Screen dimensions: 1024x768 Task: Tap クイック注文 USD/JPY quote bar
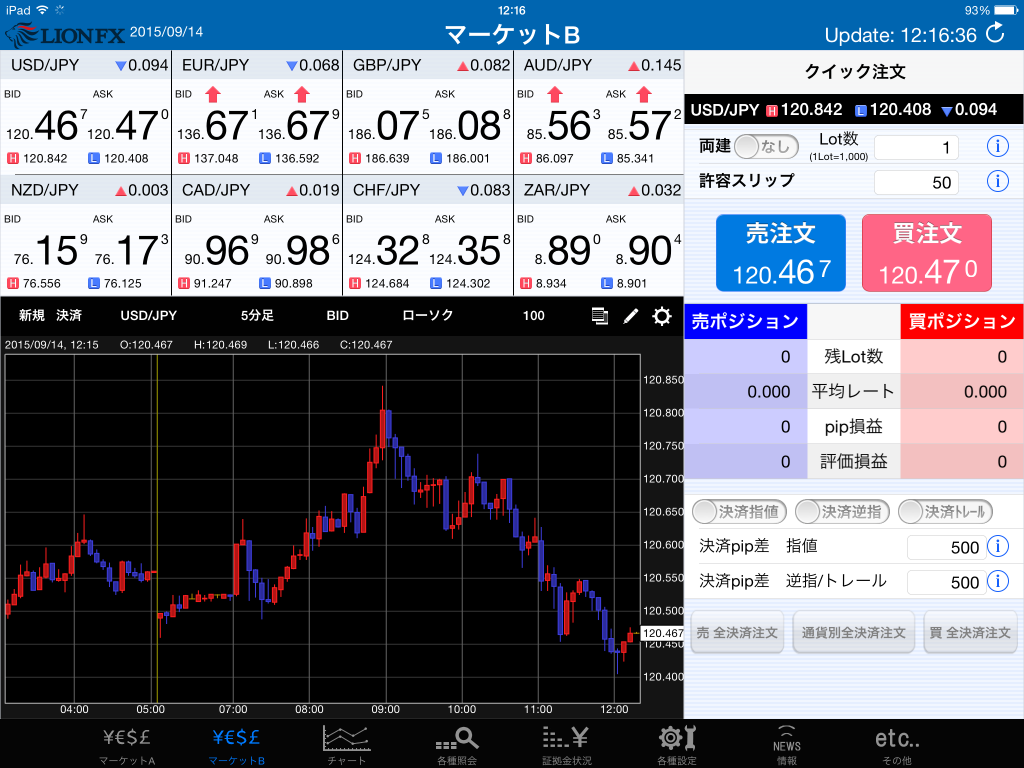point(854,109)
